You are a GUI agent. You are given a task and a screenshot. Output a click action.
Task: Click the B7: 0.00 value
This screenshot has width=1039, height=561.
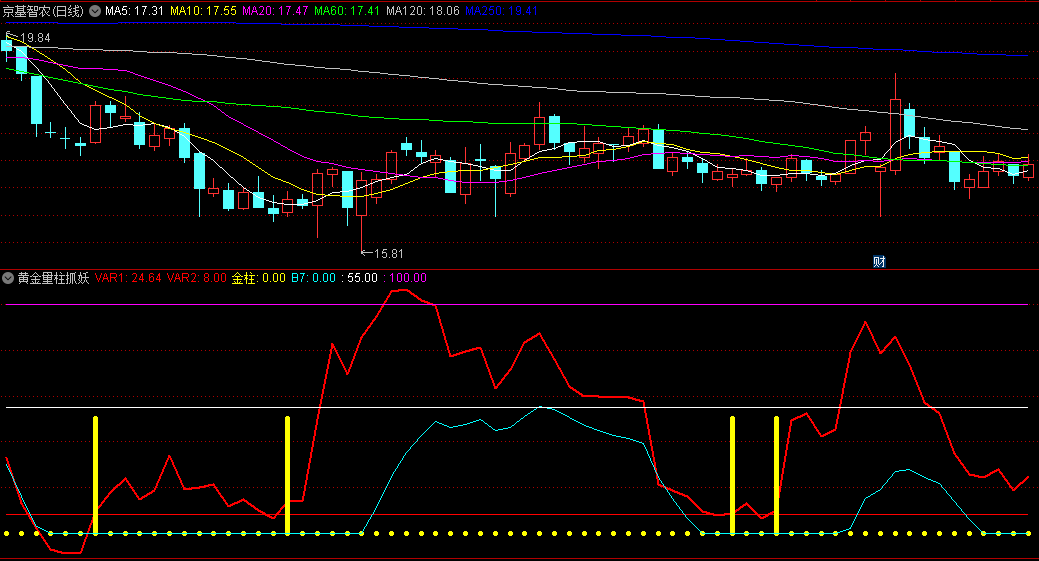[x=313, y=278]
